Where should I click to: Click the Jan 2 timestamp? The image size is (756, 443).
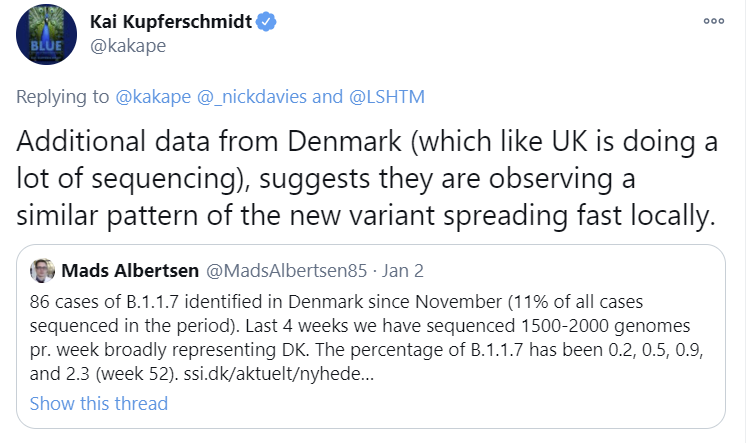pos(402,271)
